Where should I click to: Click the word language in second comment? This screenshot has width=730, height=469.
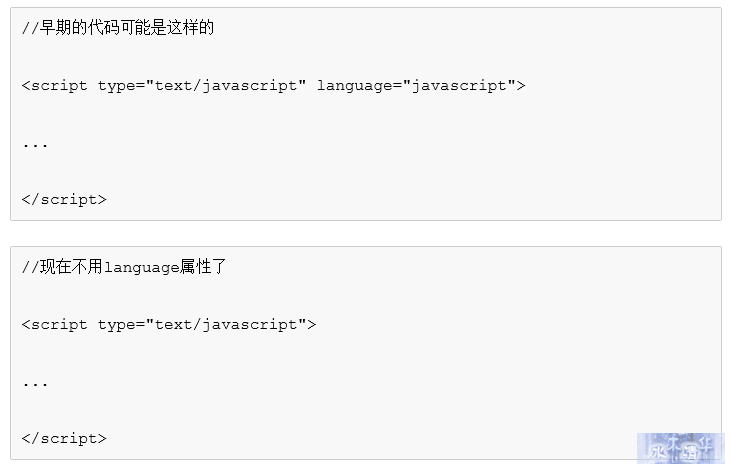pos(142,268)
